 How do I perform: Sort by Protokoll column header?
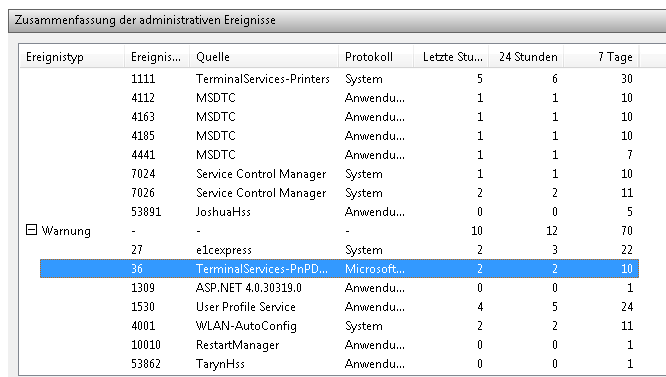[x=376, y=57]
